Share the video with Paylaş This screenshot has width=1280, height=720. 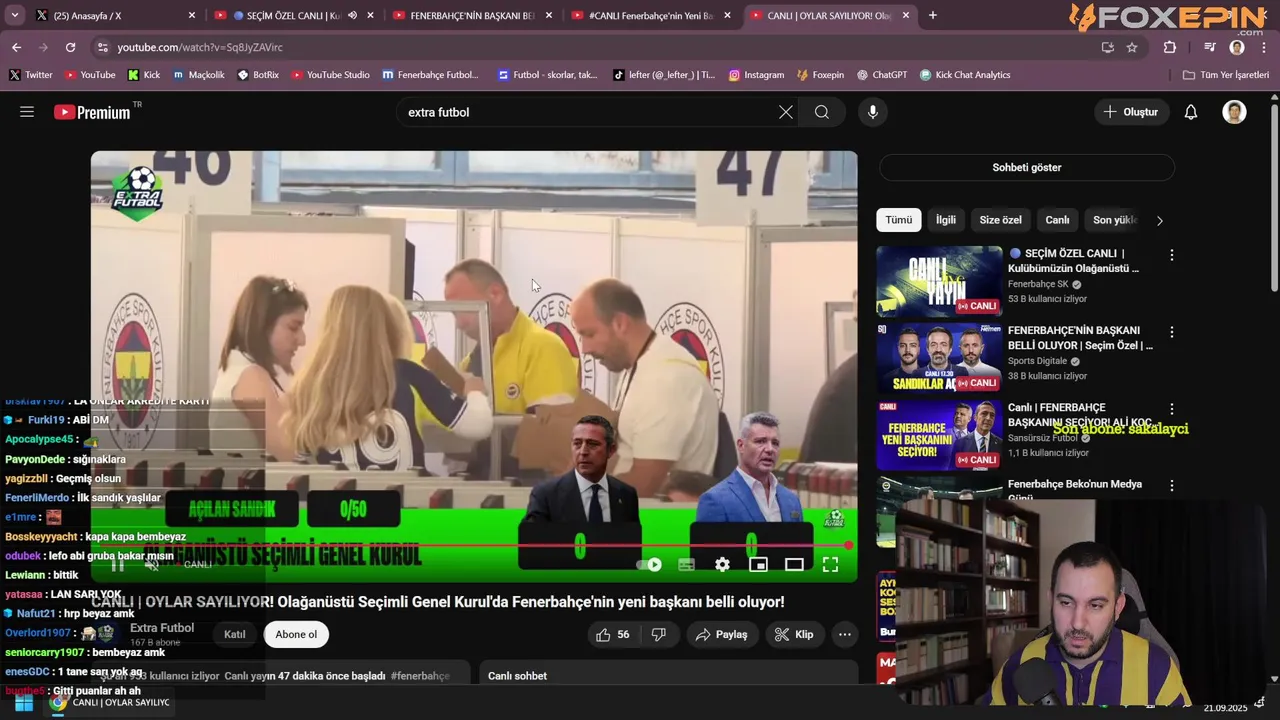point(722,634)
